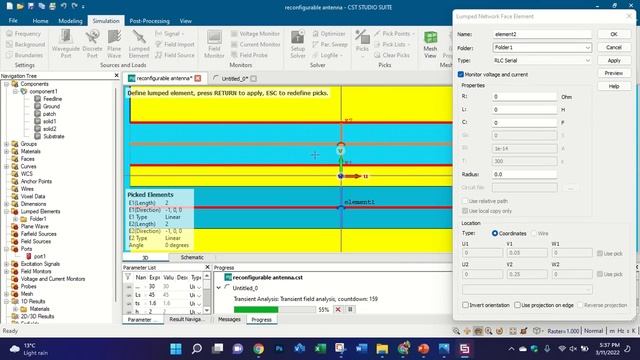
Task: Enable Use projection on edge checkbox
Action: point(517,305)
